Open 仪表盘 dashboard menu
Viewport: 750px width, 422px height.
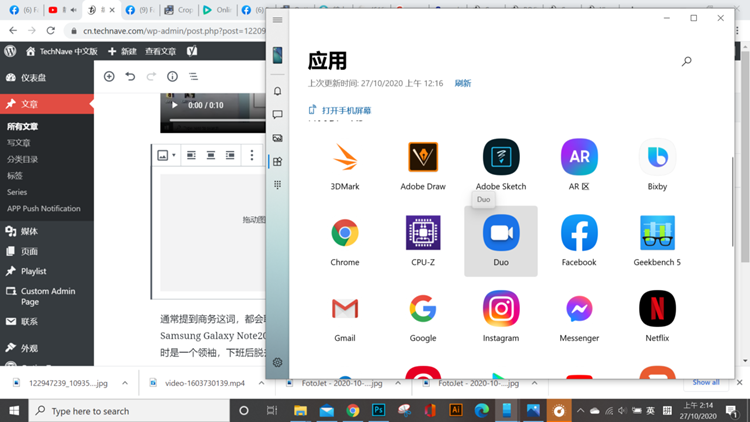(x=47, y=78)
